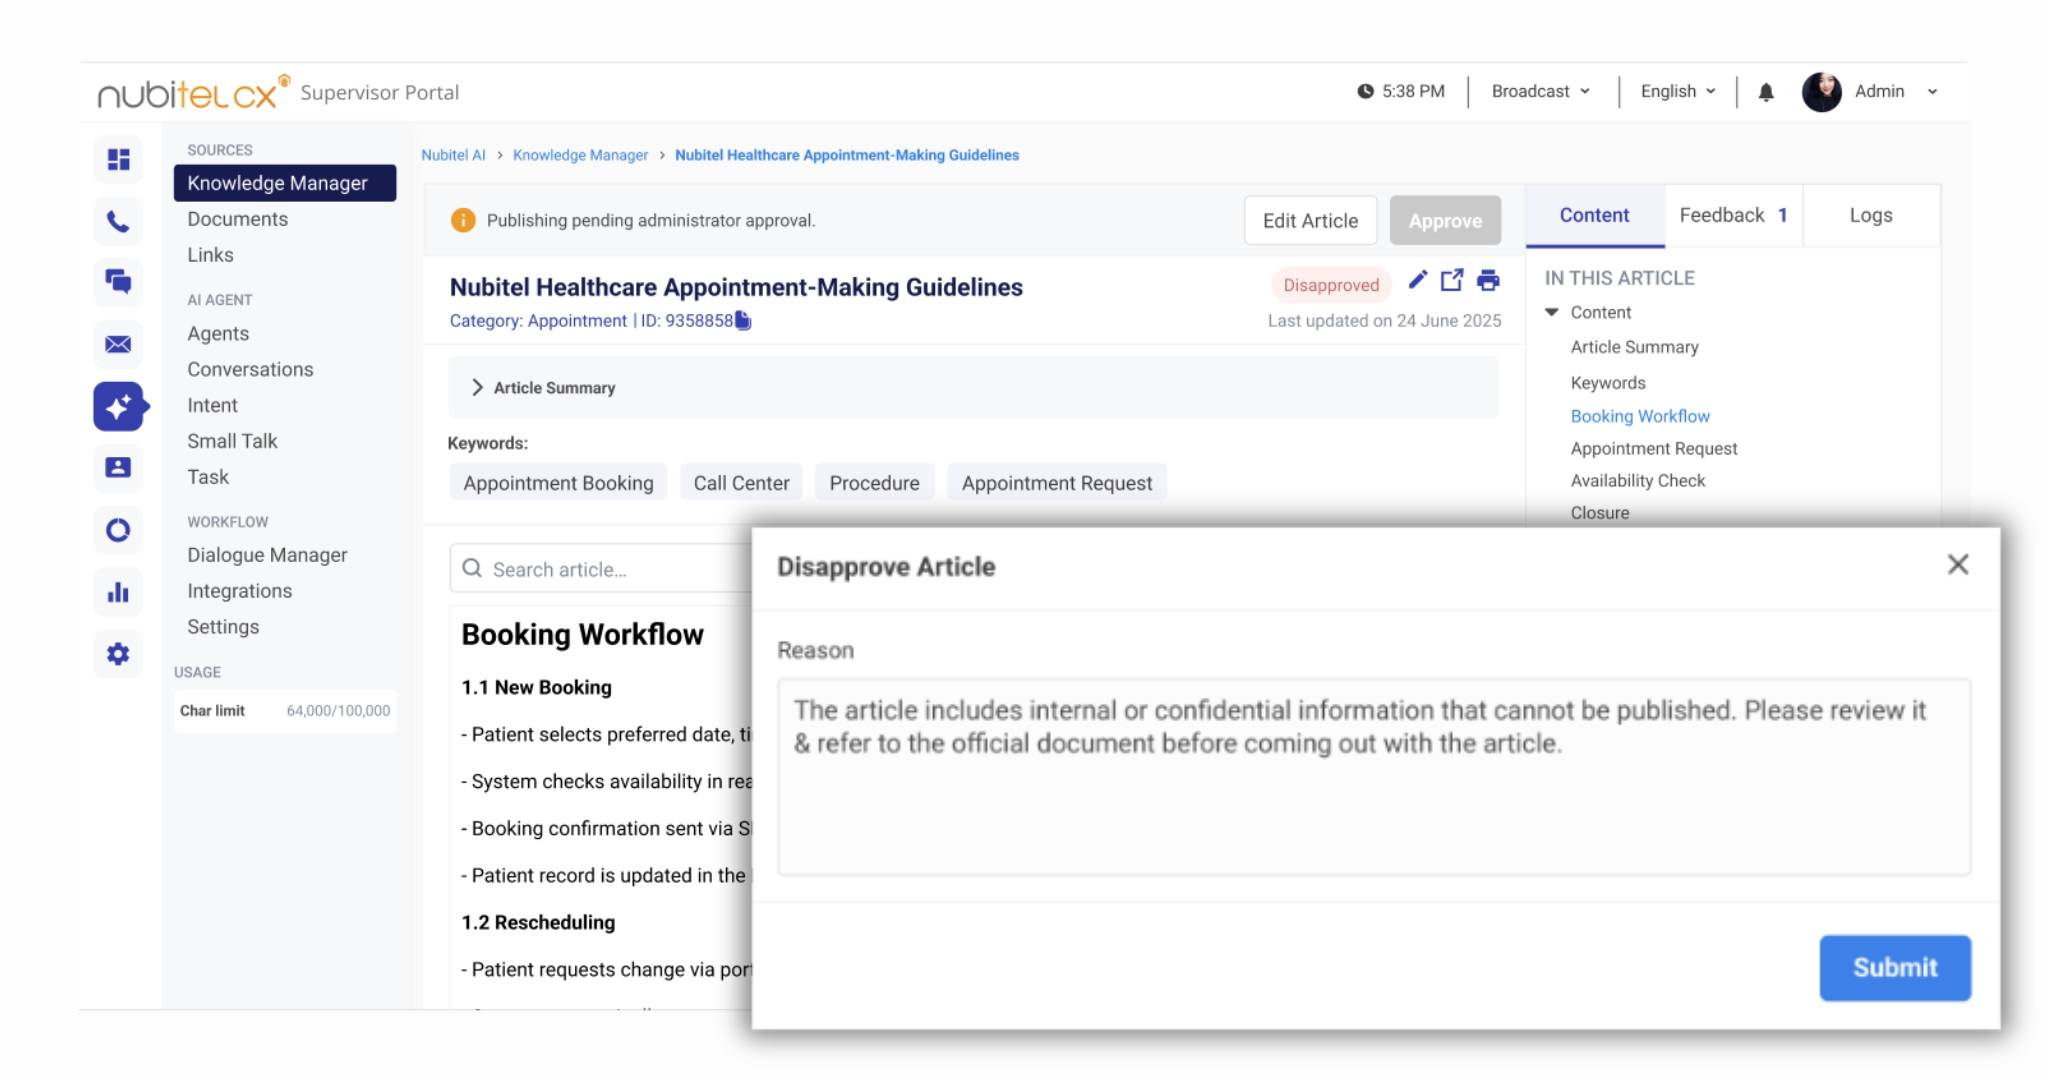Open the notification bell icon
2048x1074 pixels.
coord(1766,91)
